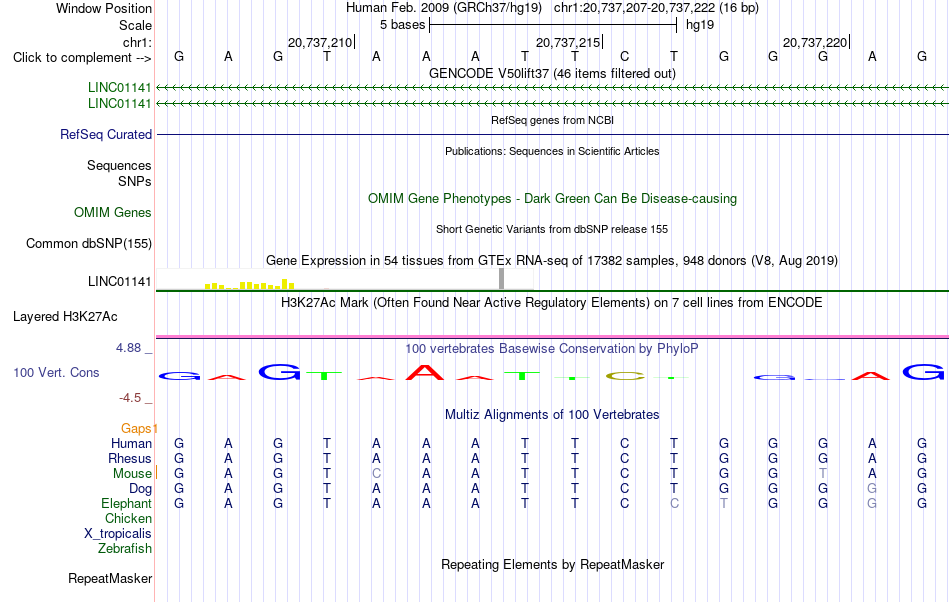Select the 'Chicken' species row label
Viewport: 950px width, 602px height.
128,518
